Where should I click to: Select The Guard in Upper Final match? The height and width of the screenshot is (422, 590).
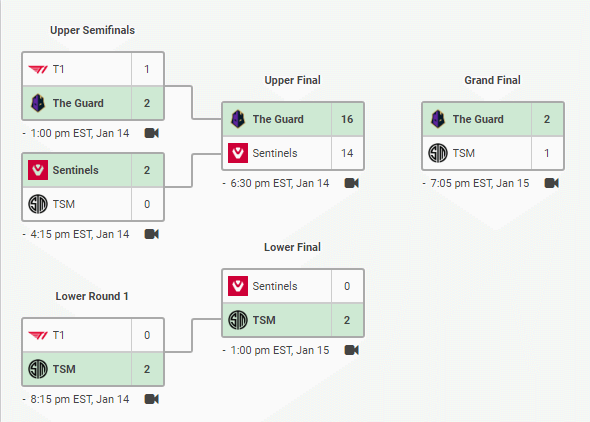[x=293, y=119]
